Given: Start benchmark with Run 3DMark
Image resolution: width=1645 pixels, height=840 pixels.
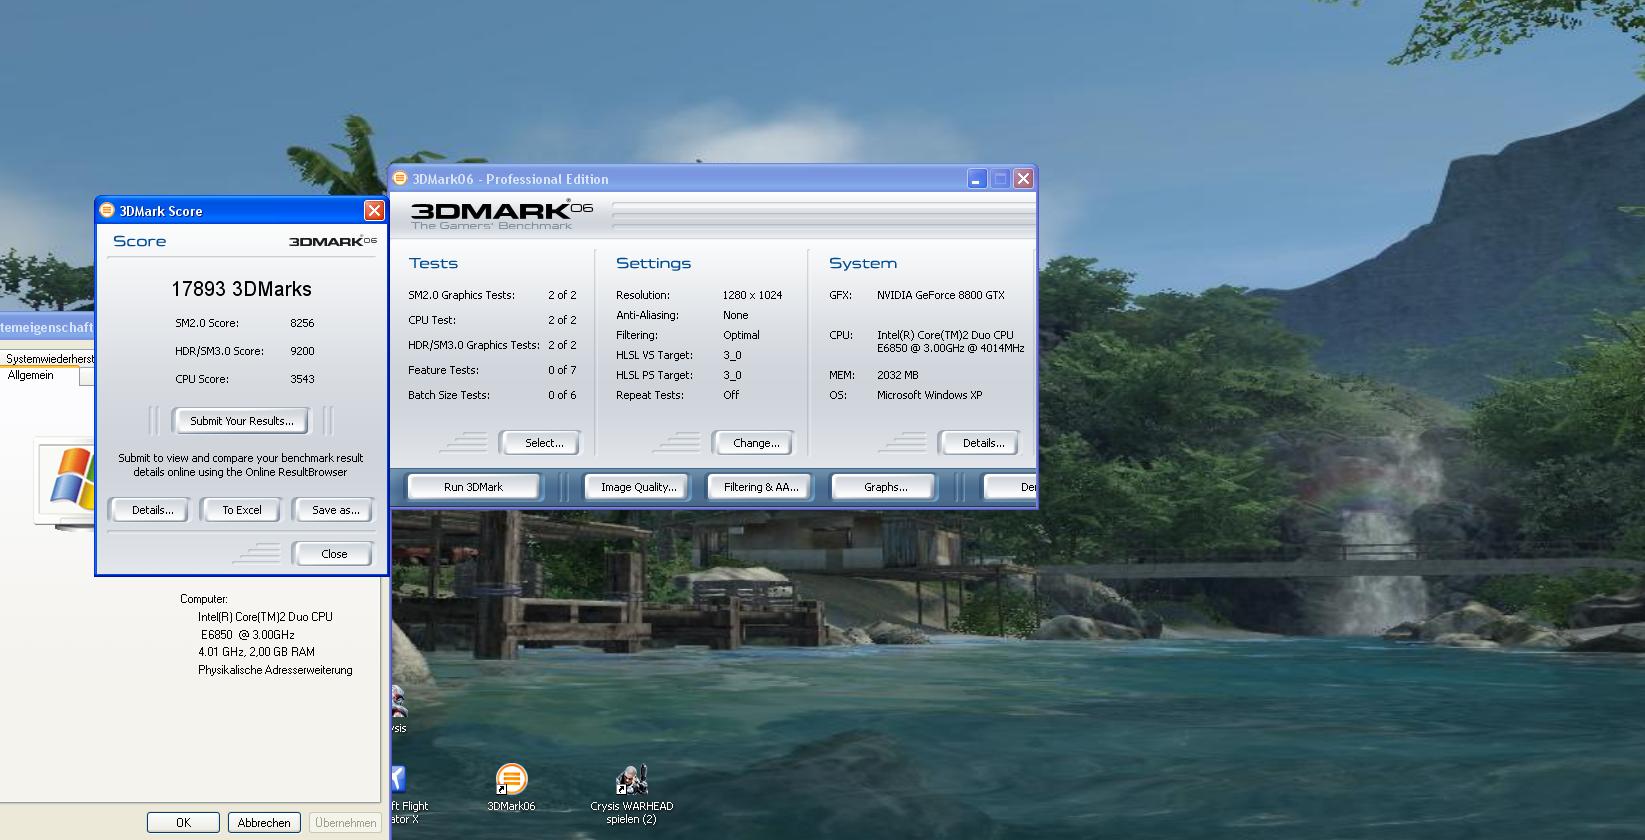Looking at the screenshot, I should click(x=473, y=487).
